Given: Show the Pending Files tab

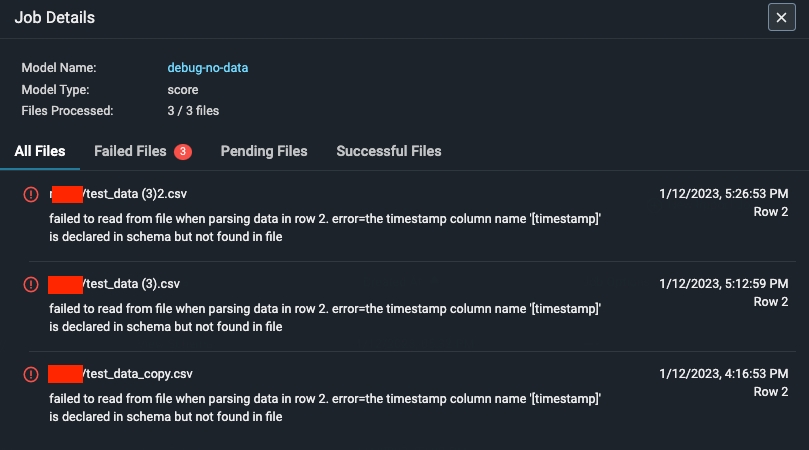Looking at the screenshot, I should click(264, 152).
